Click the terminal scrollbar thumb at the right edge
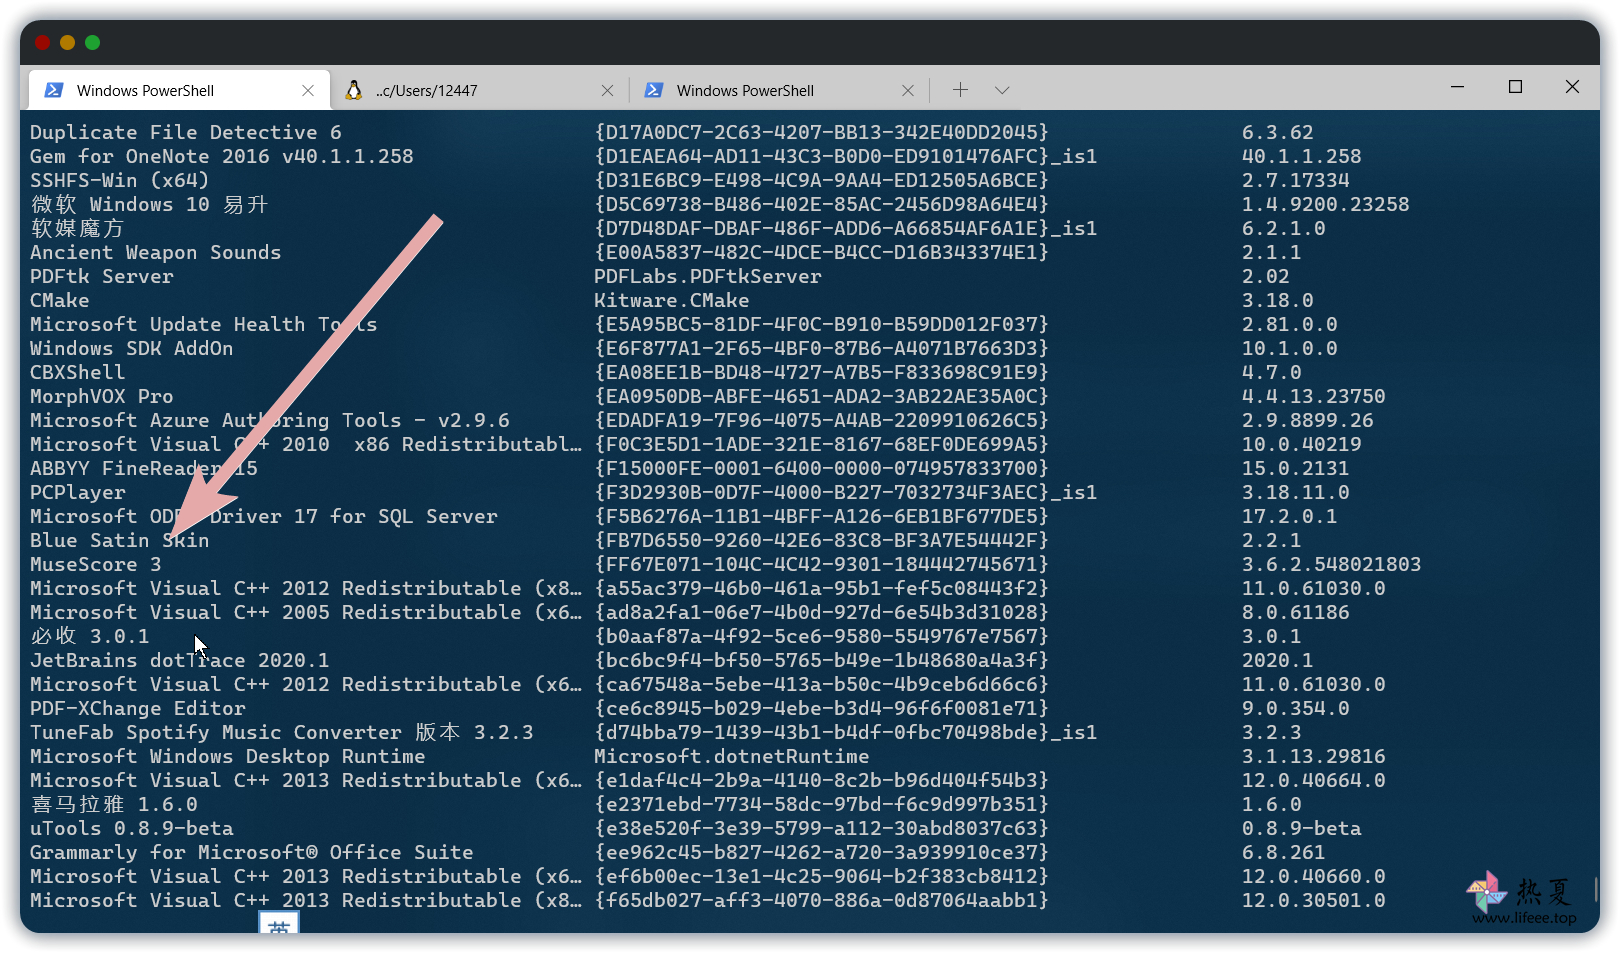This screenshot has height=953, width=1620. (1595, 889)
